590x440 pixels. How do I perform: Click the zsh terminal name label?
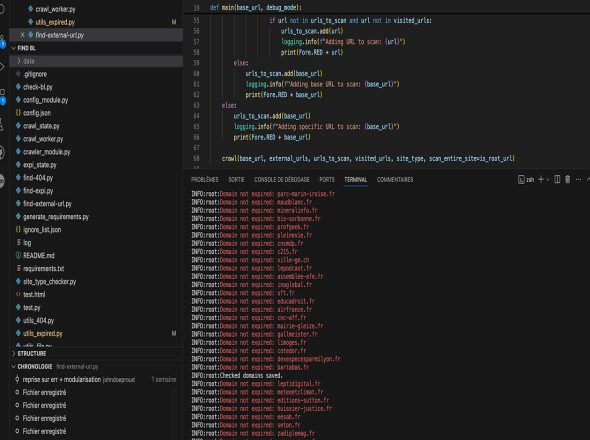[x=530, y=180]
